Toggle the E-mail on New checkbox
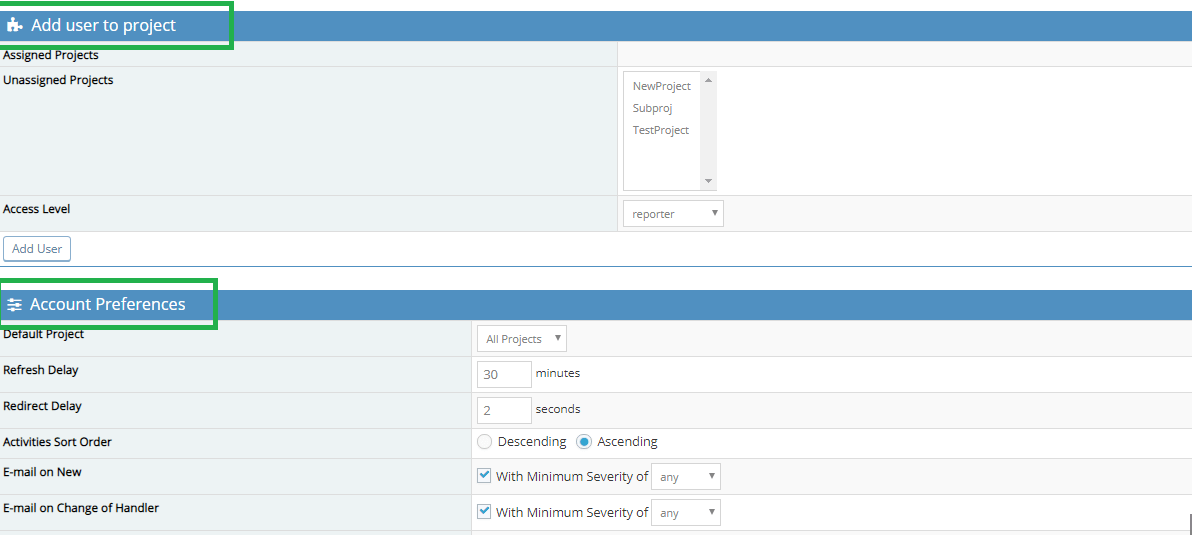Screen dimensions: 1193x537 click(x=484, y=476)
